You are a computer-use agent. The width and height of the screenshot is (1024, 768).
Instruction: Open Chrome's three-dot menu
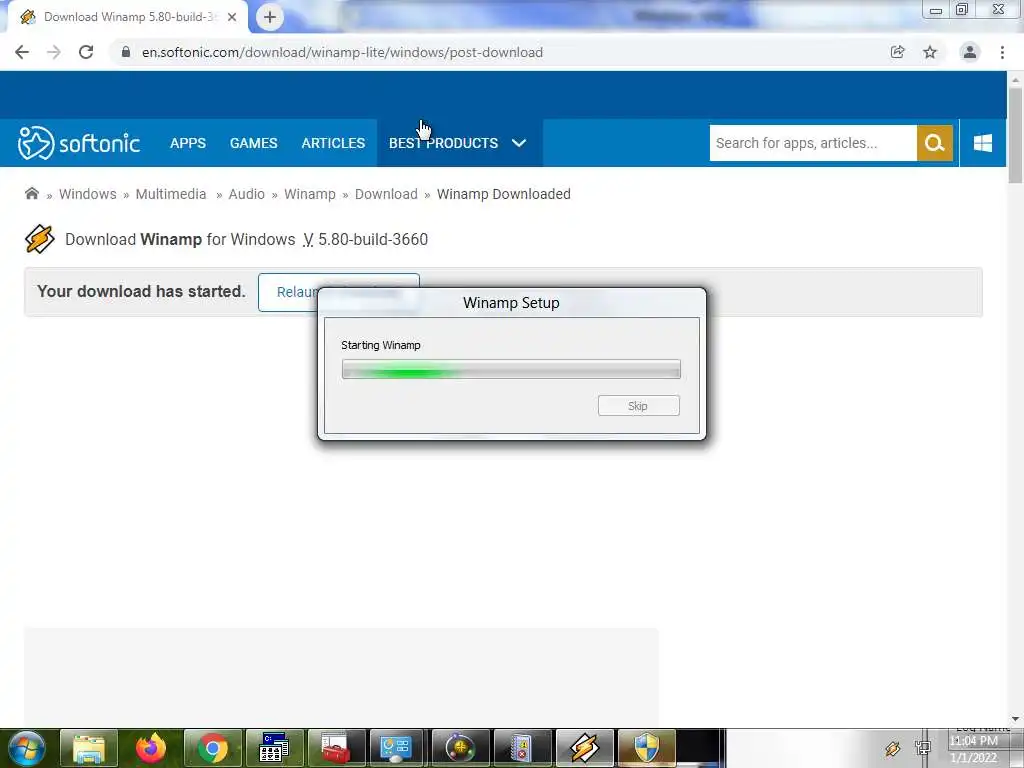tap(1002, 52)
